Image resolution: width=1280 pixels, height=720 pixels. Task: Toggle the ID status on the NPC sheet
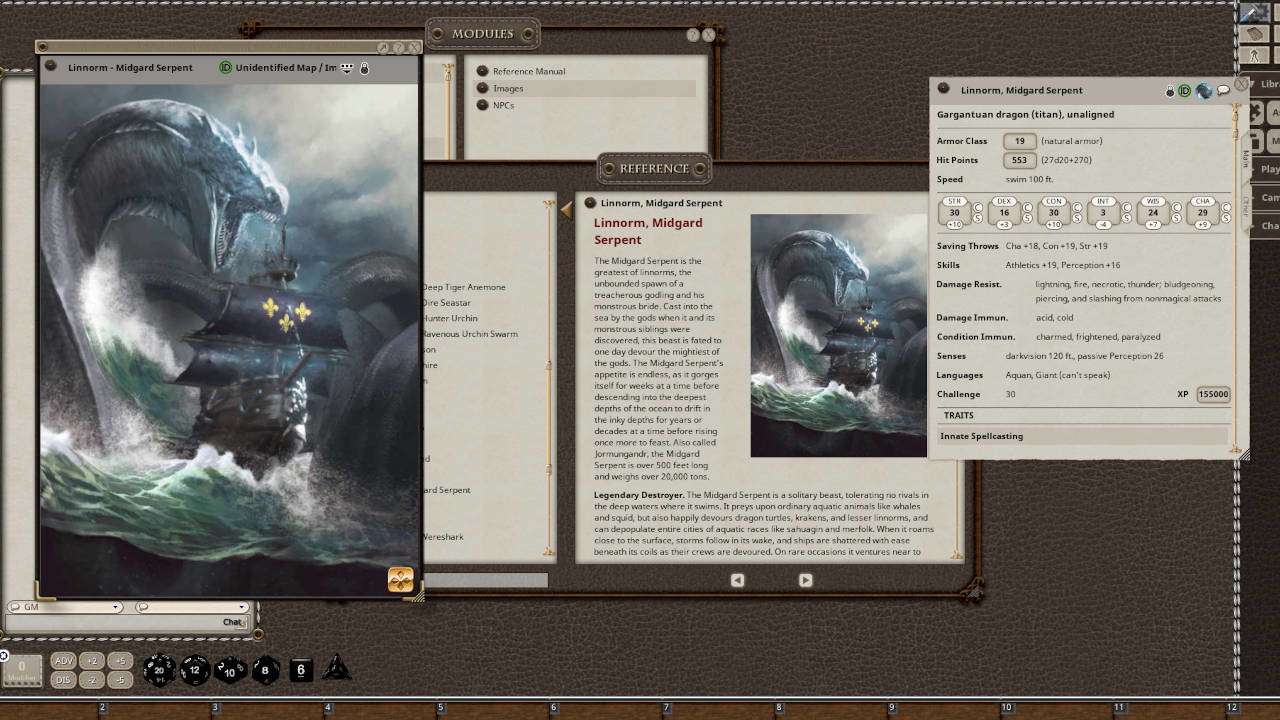(1185, 90)
